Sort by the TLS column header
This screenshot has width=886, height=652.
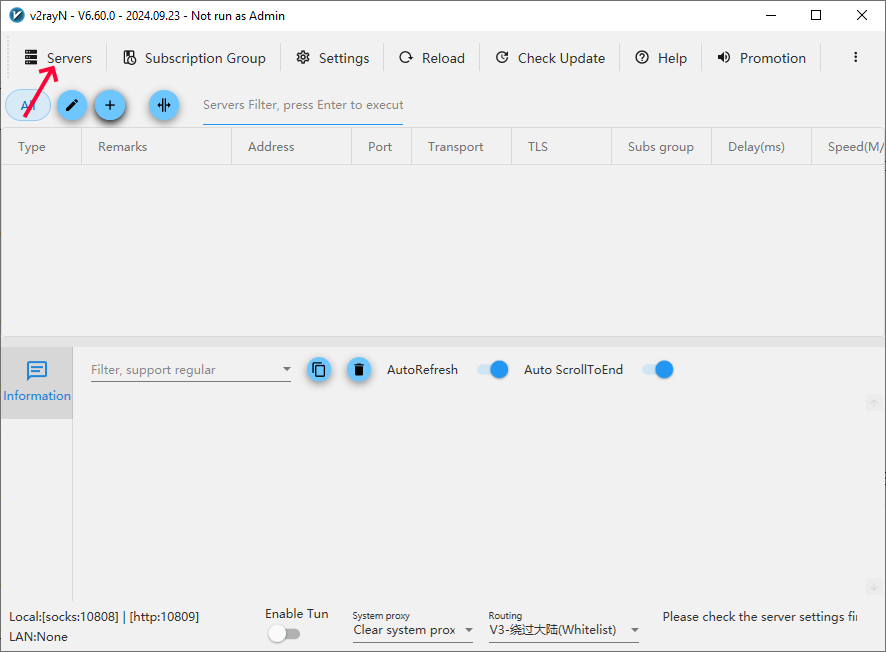[x=561, y=147]
